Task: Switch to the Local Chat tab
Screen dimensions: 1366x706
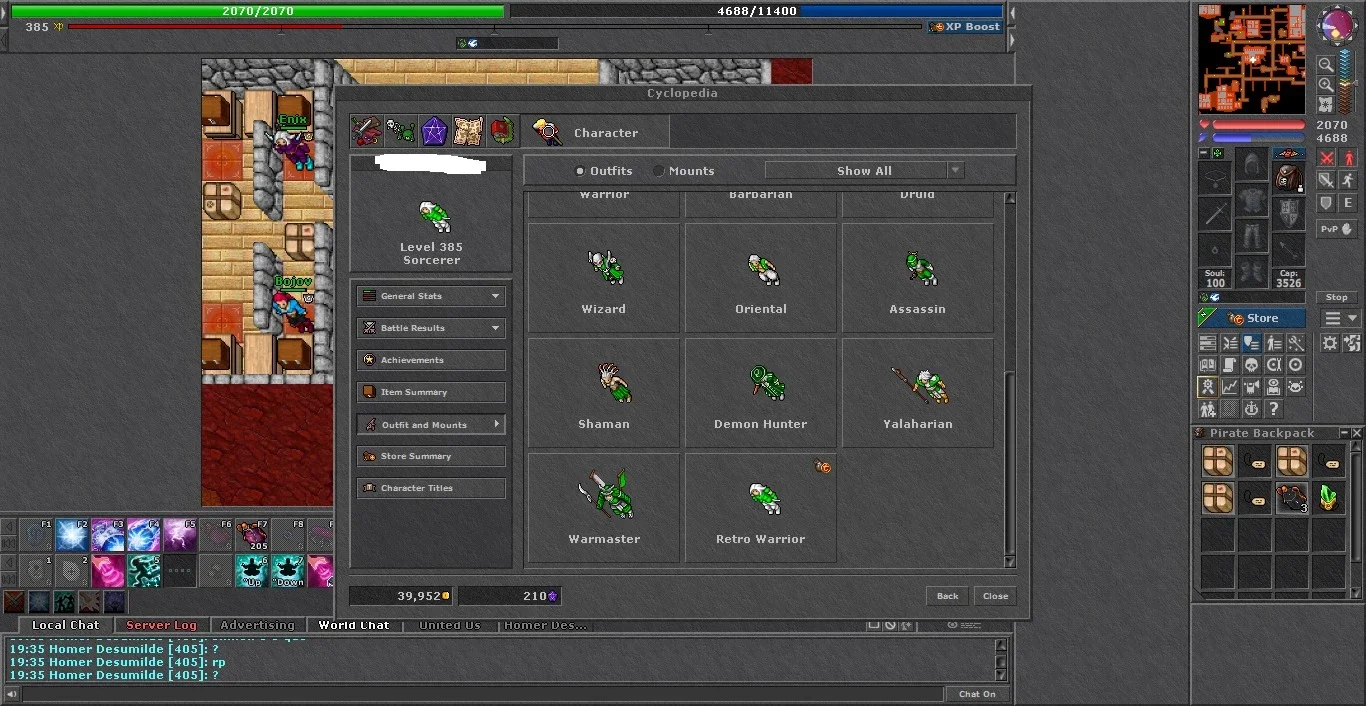Action: pyautogui.click(x=66, y=625)
